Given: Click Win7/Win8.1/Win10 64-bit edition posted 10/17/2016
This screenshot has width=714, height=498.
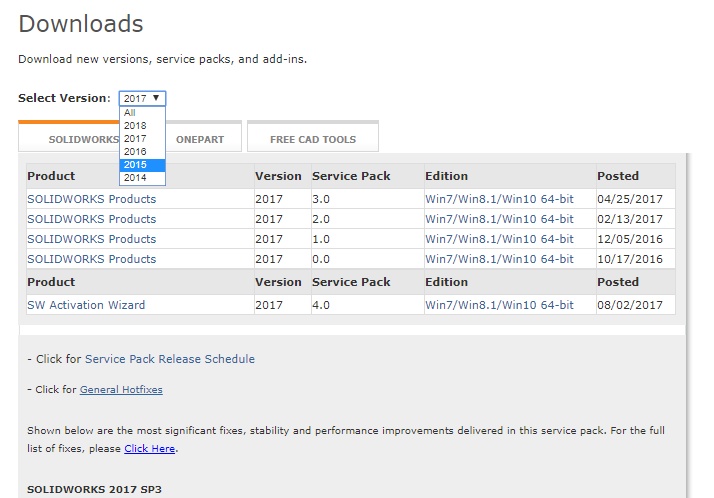Looking at the screenshot, I should point(499,259).
